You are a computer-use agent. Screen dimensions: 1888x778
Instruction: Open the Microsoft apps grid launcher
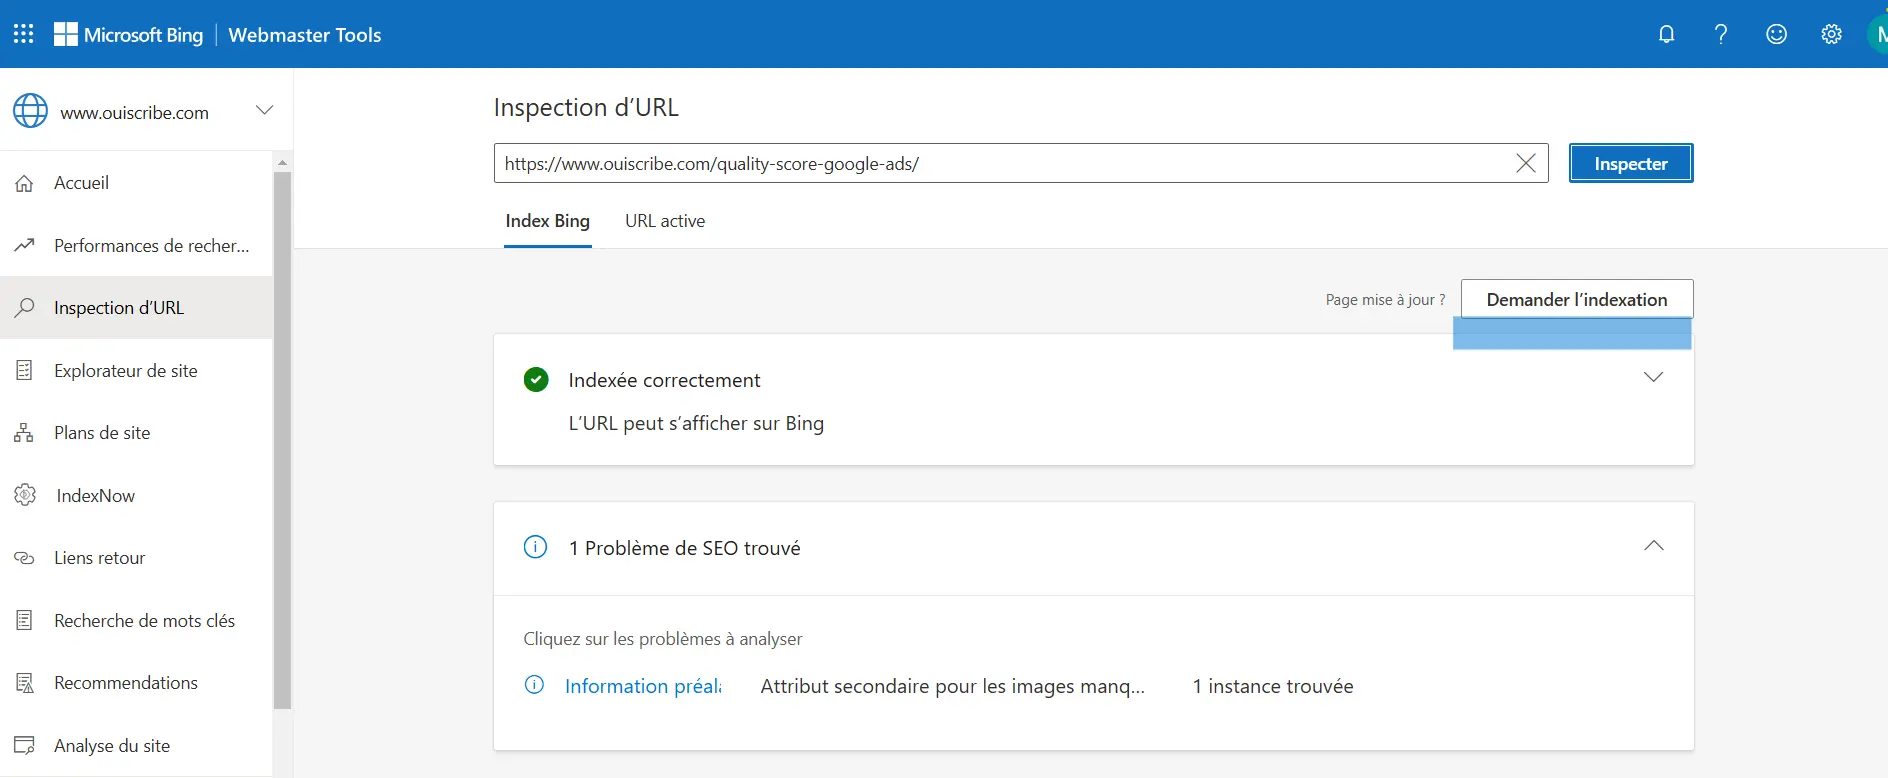coord(23,34)
